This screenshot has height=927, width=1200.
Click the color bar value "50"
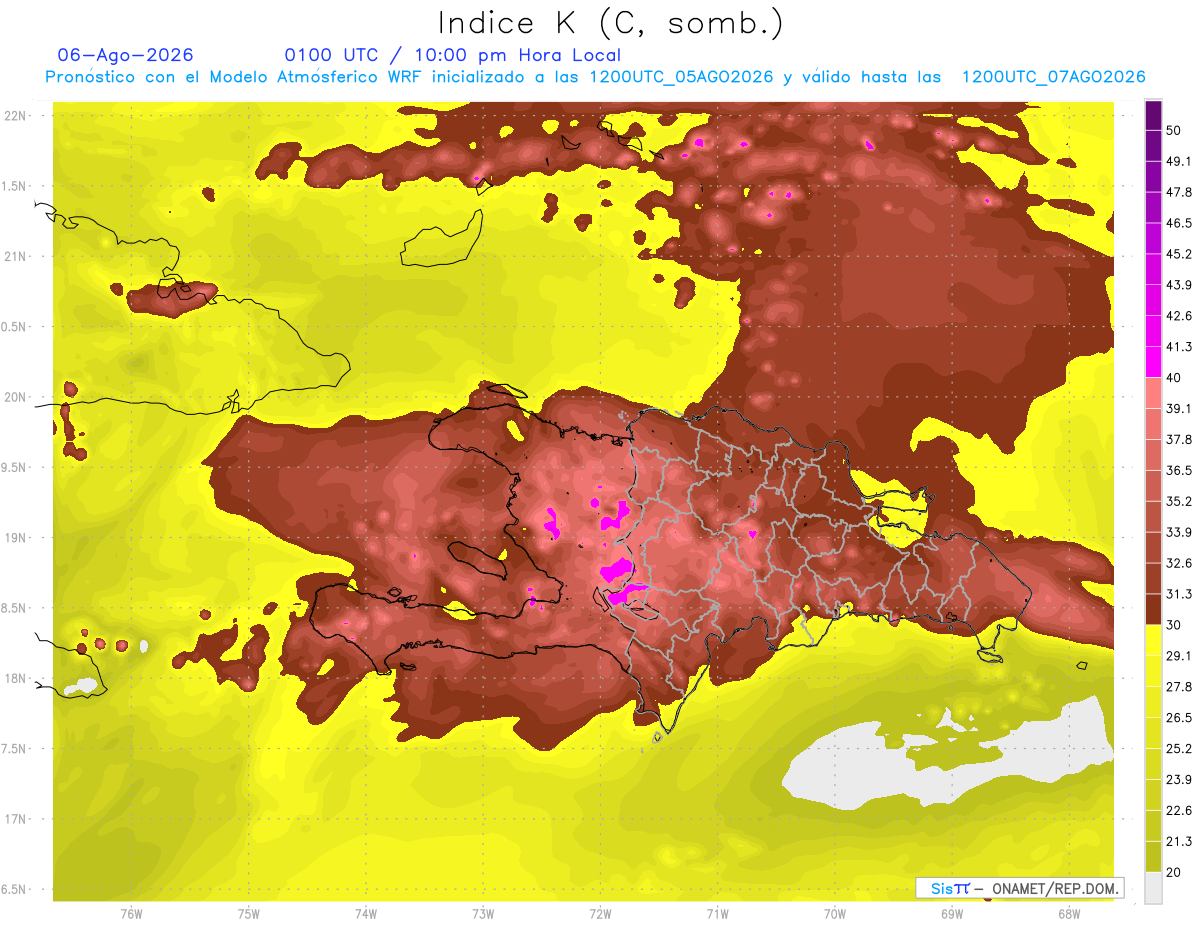[x=1173, y=130]
